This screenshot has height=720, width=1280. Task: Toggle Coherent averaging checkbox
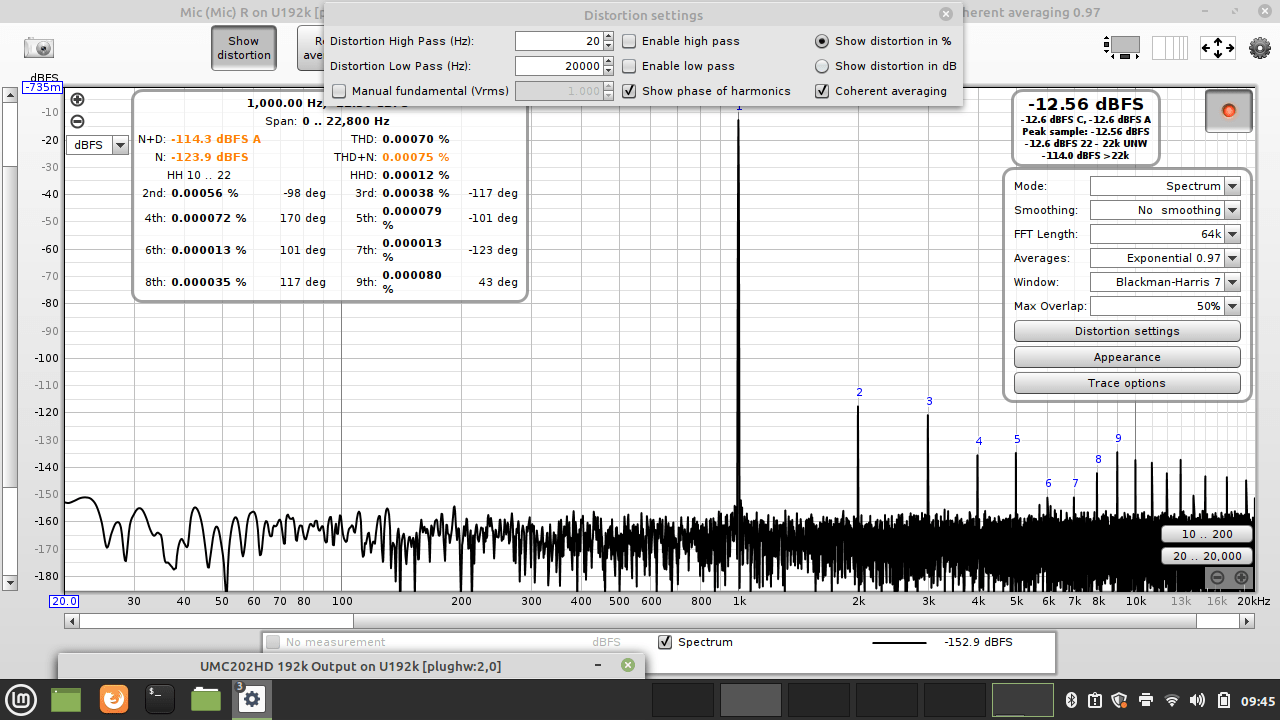click(x=822, y=91)
